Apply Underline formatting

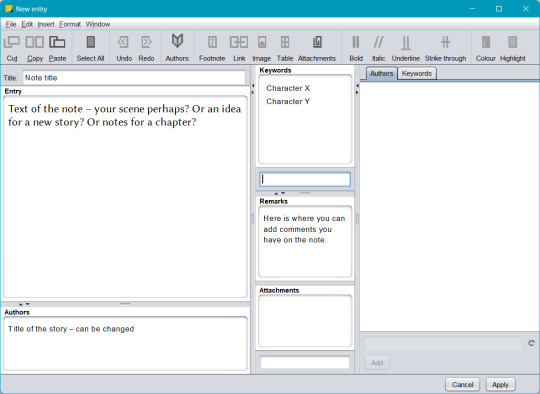click(x=406, y=48)
